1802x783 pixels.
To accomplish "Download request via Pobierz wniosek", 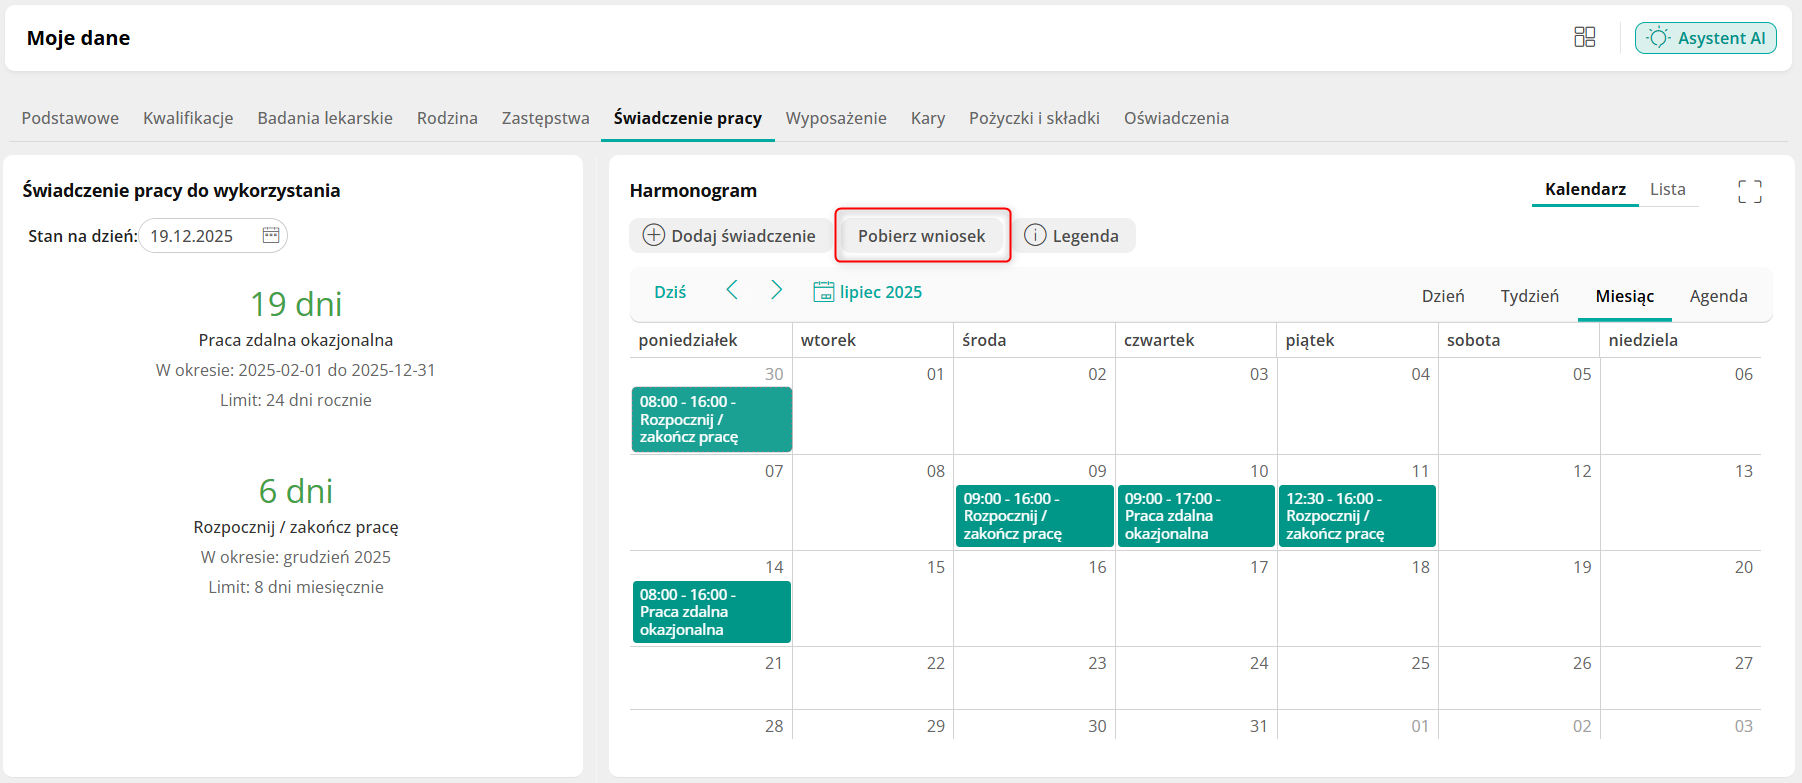I will click(x=921, y=236).
